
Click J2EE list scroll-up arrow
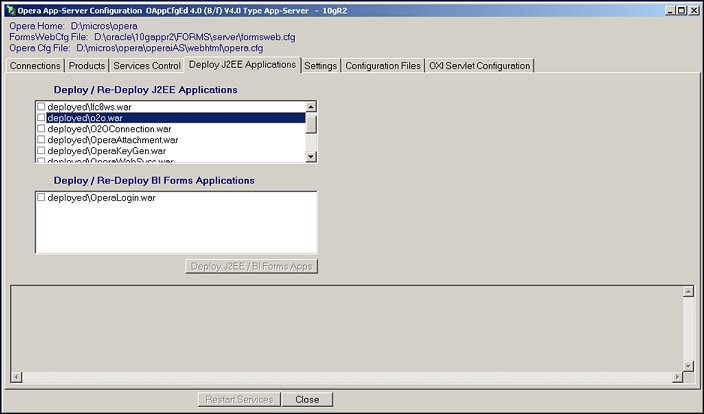pyautogui.click(x=311, y=107)
